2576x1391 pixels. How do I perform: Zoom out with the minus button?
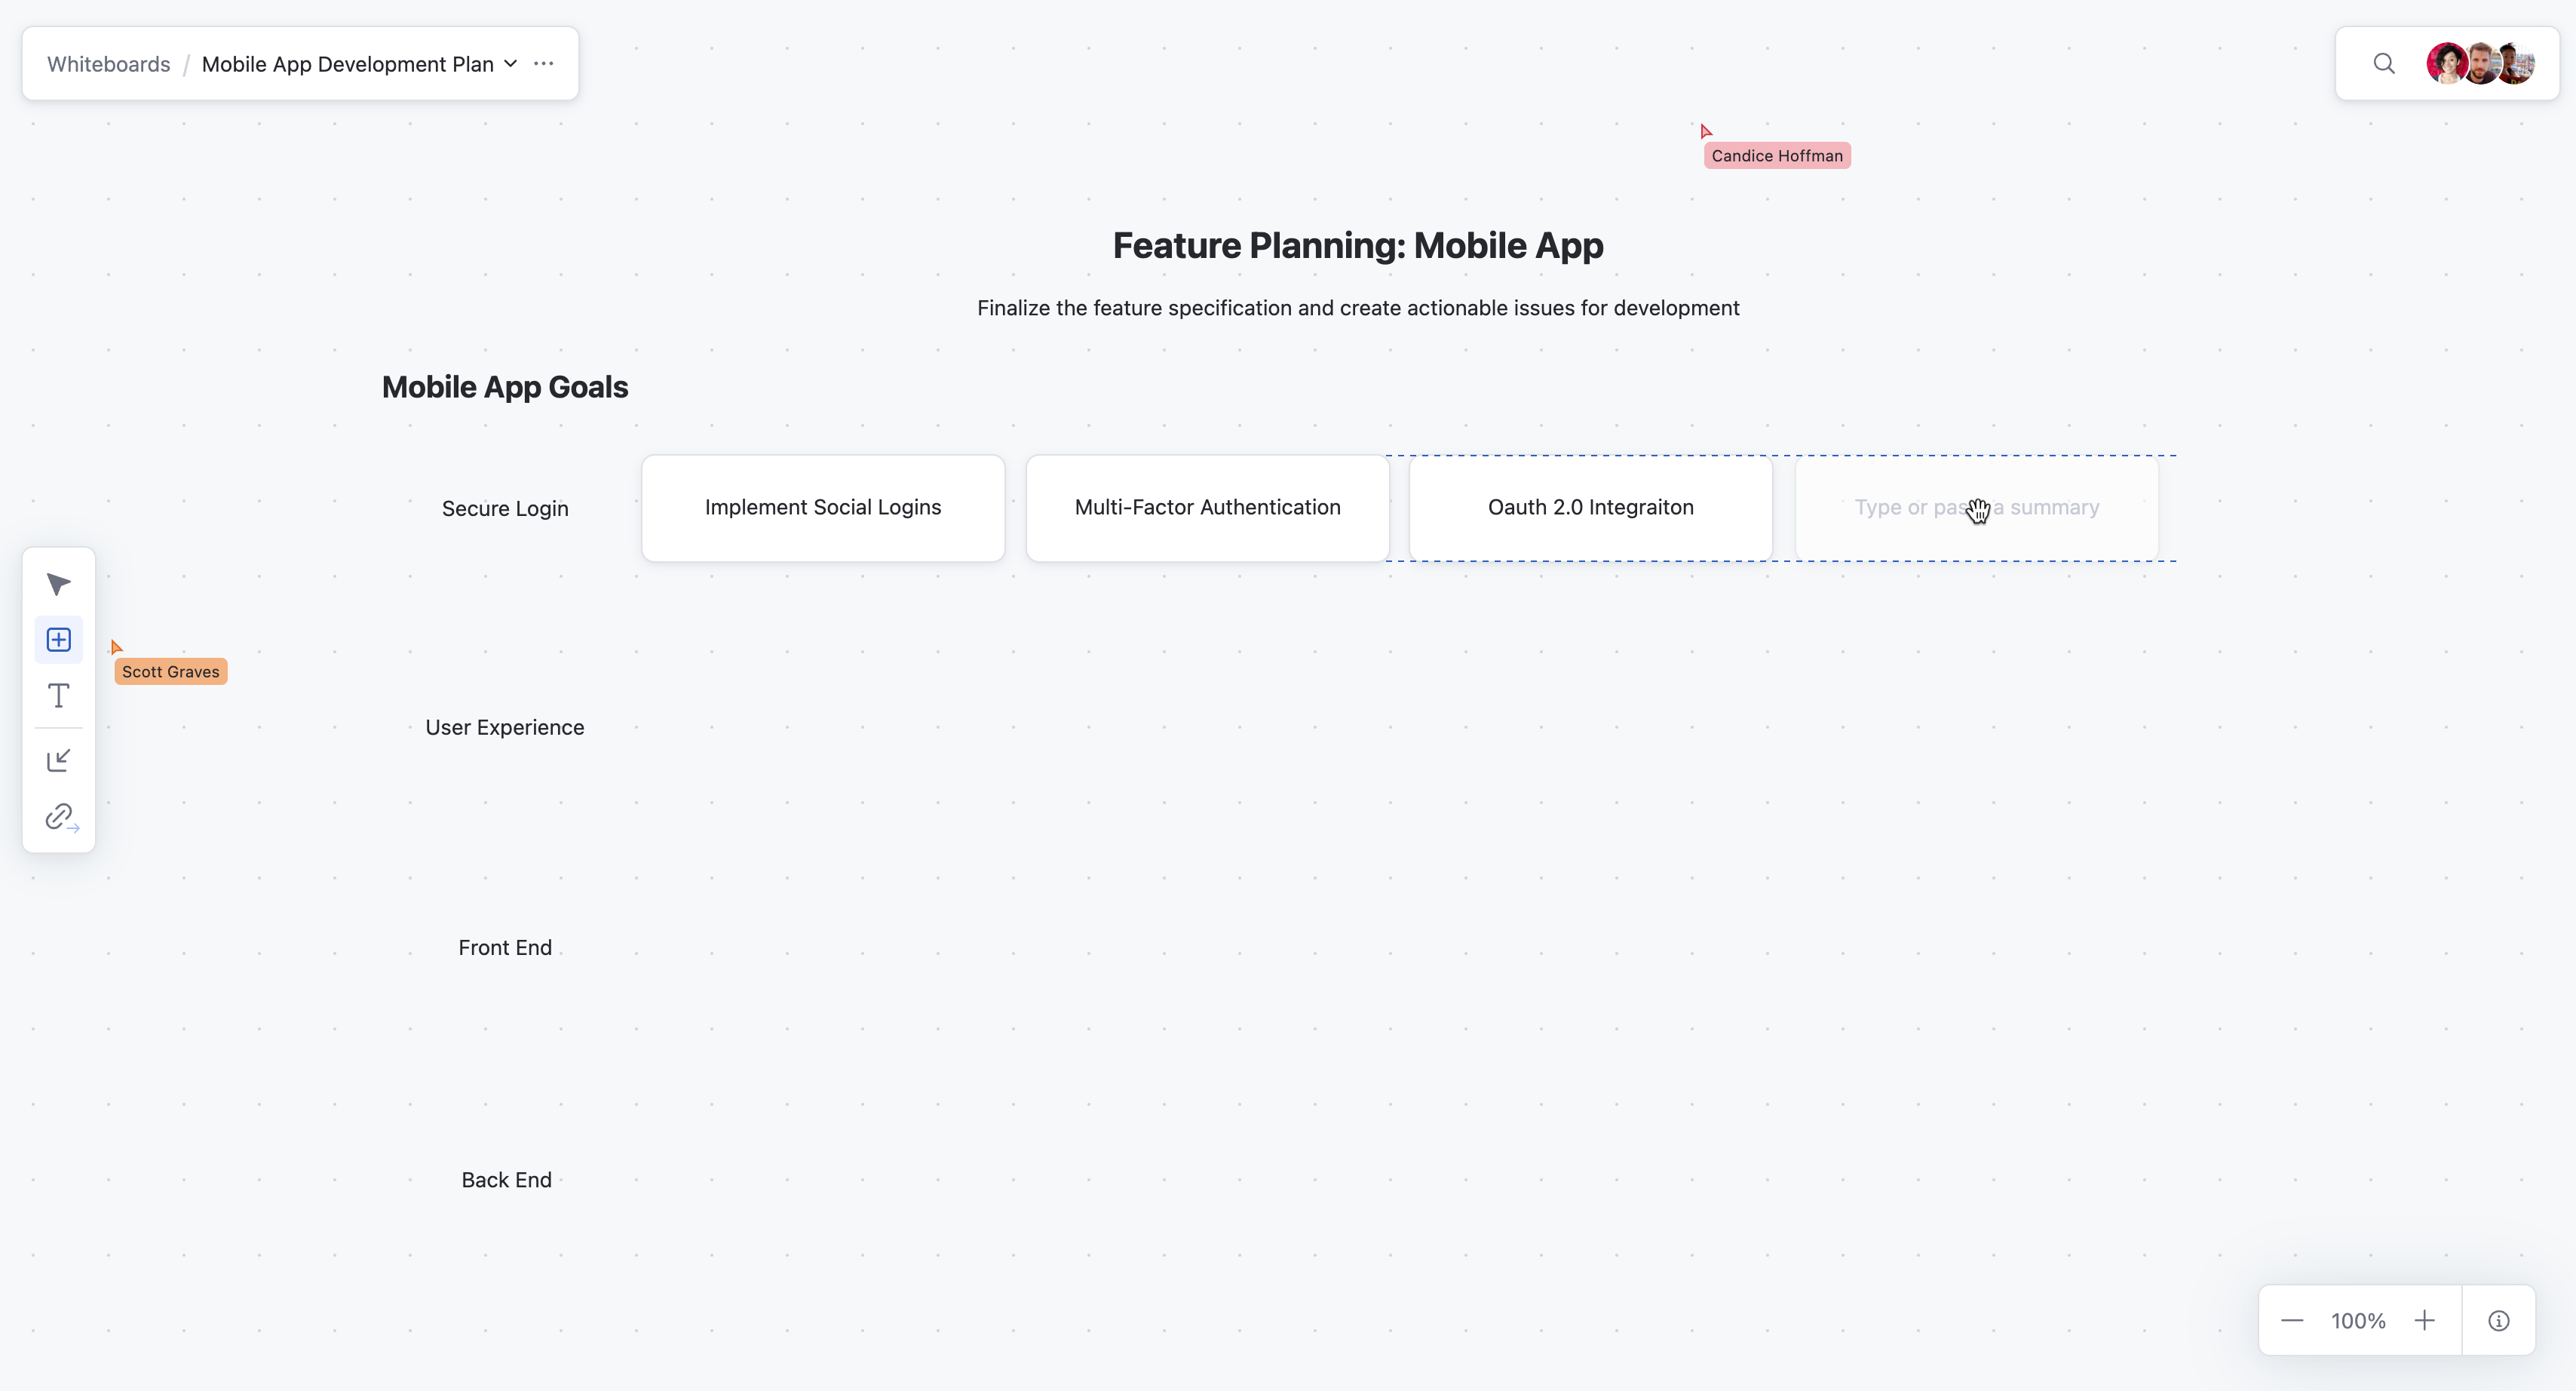[x=2292, y=1321]
